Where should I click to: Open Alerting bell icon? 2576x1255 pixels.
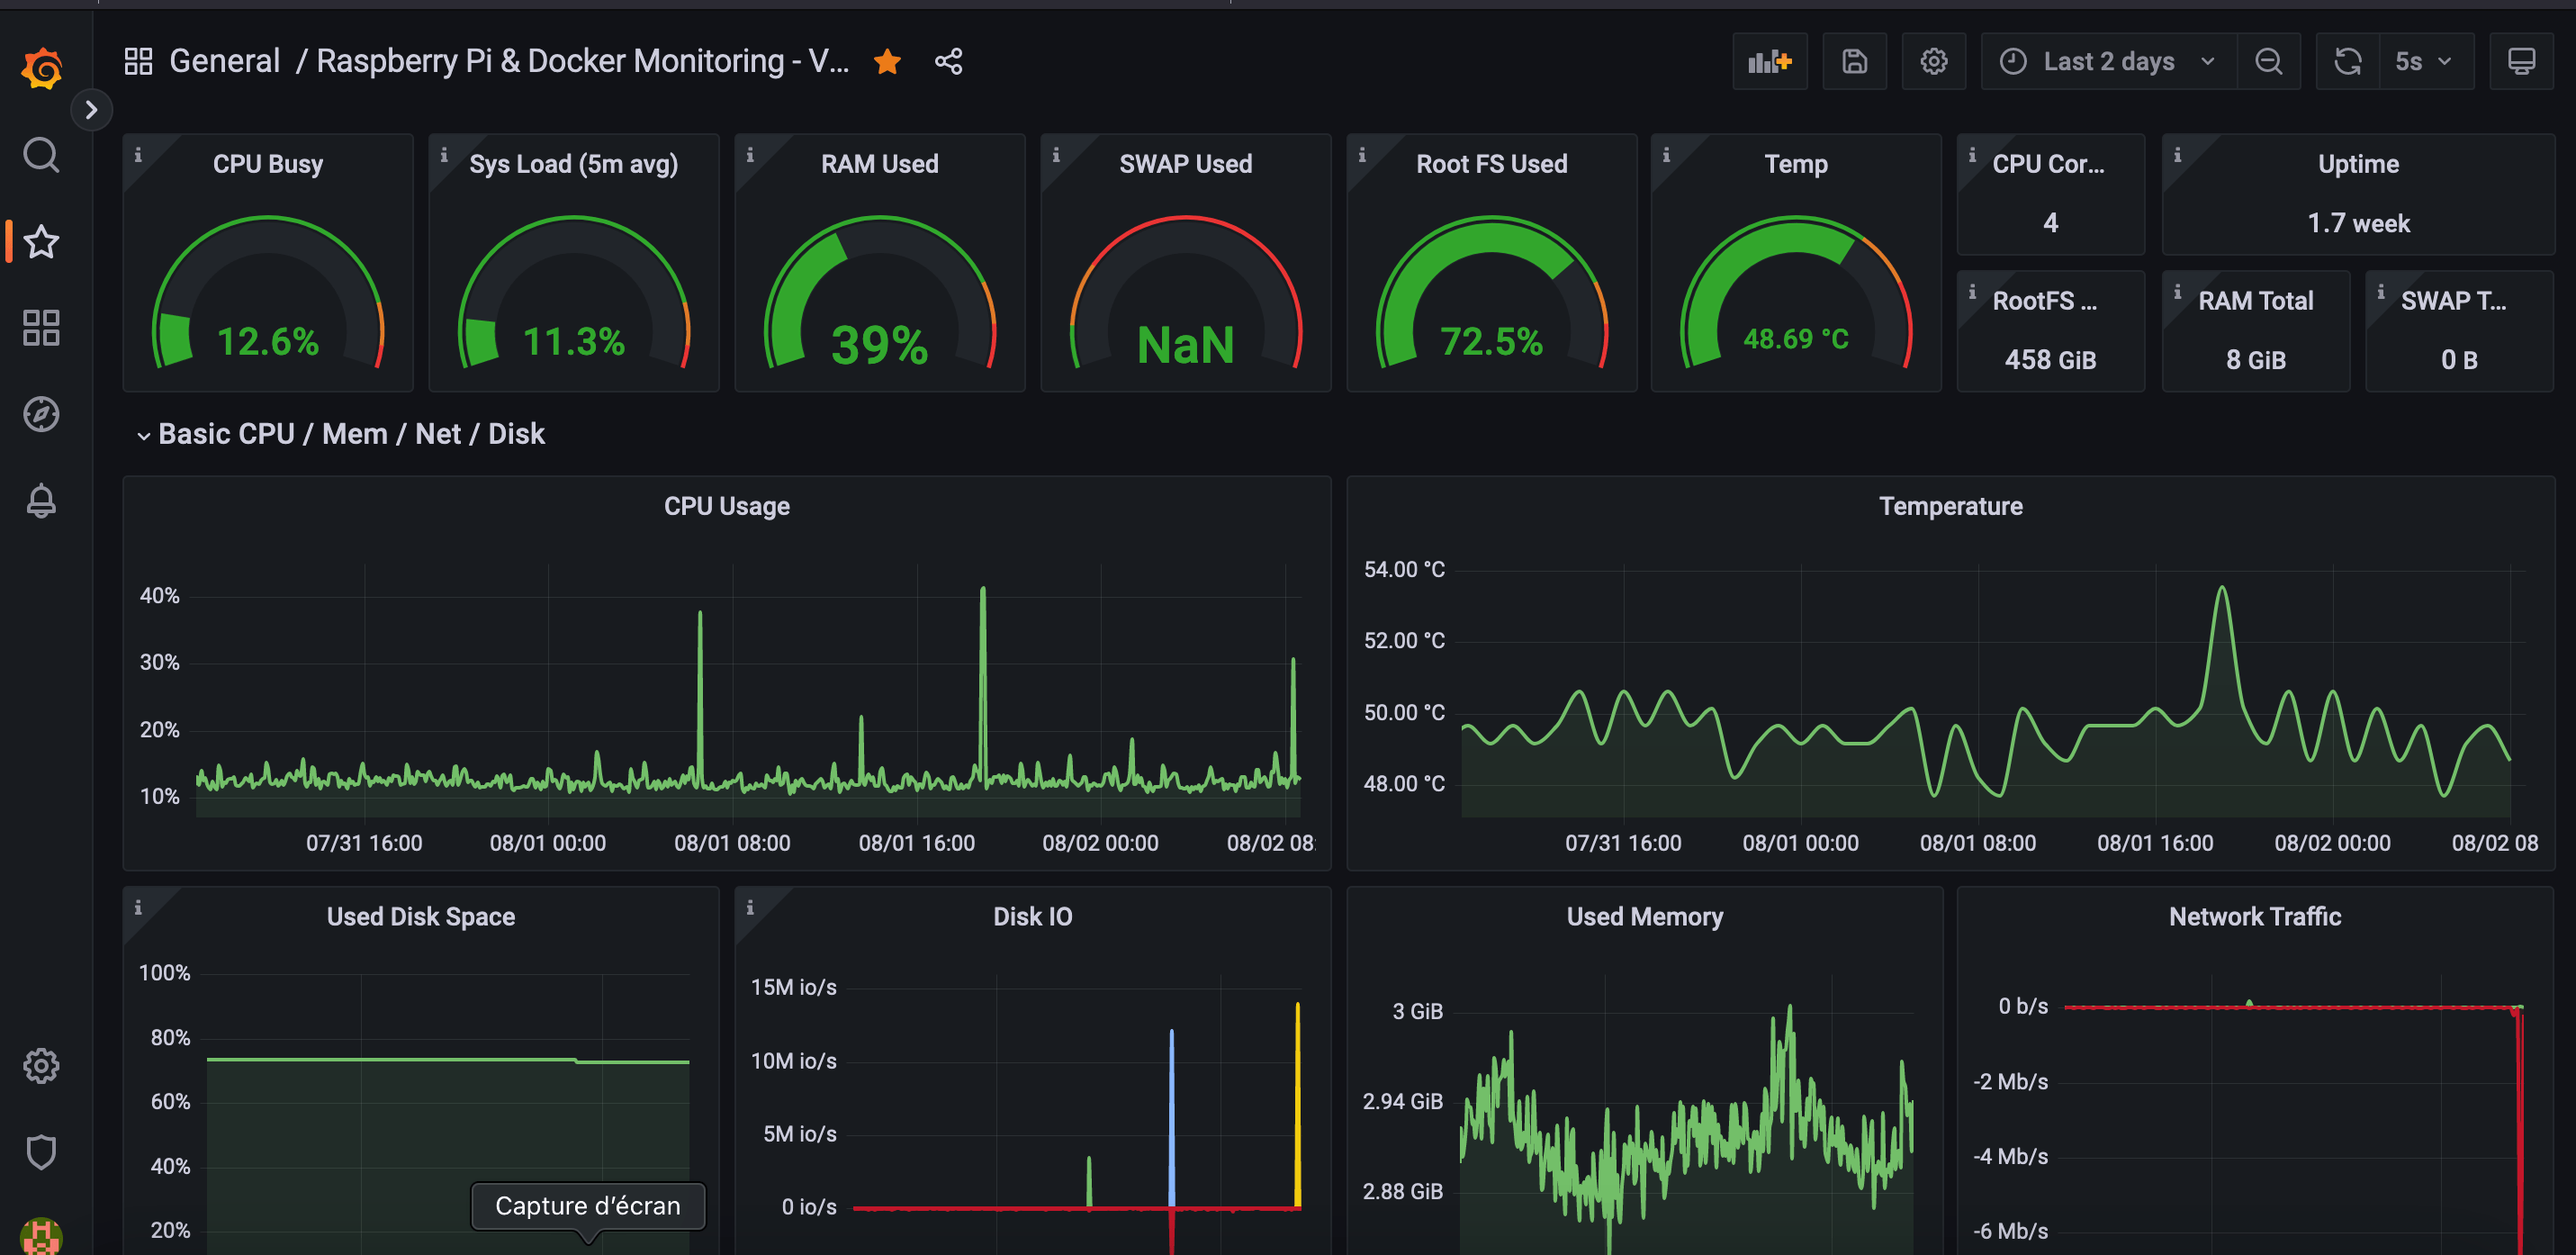tap(41, 500)
